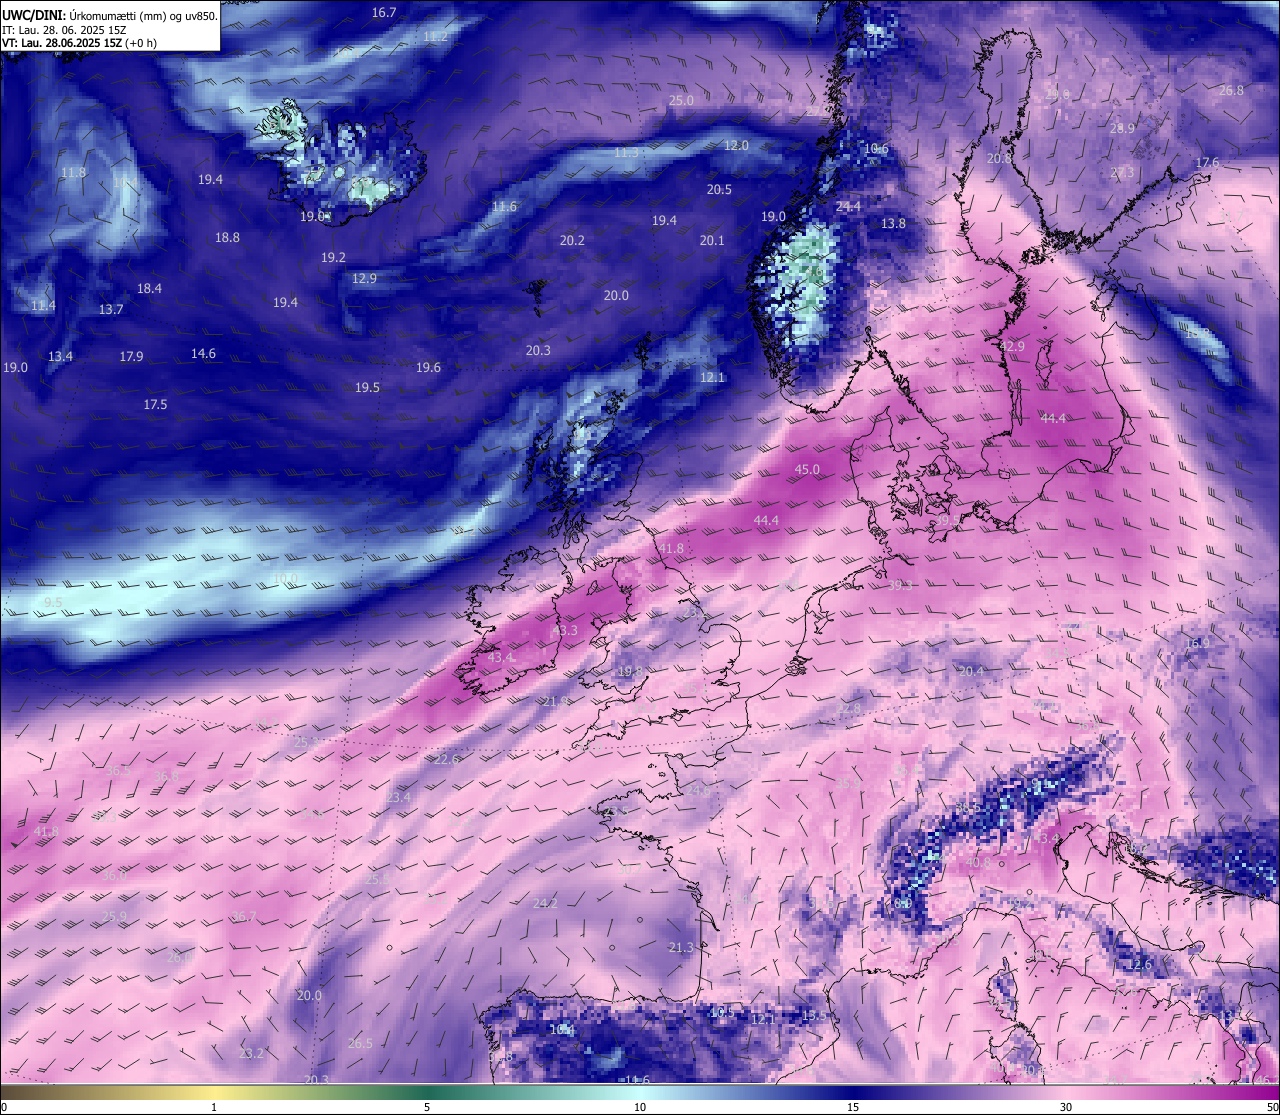Viewport: 1280px width, 1115px height.
Task: Click the 24.2 value in the Bay of Biscay
Action: point(545,903)
